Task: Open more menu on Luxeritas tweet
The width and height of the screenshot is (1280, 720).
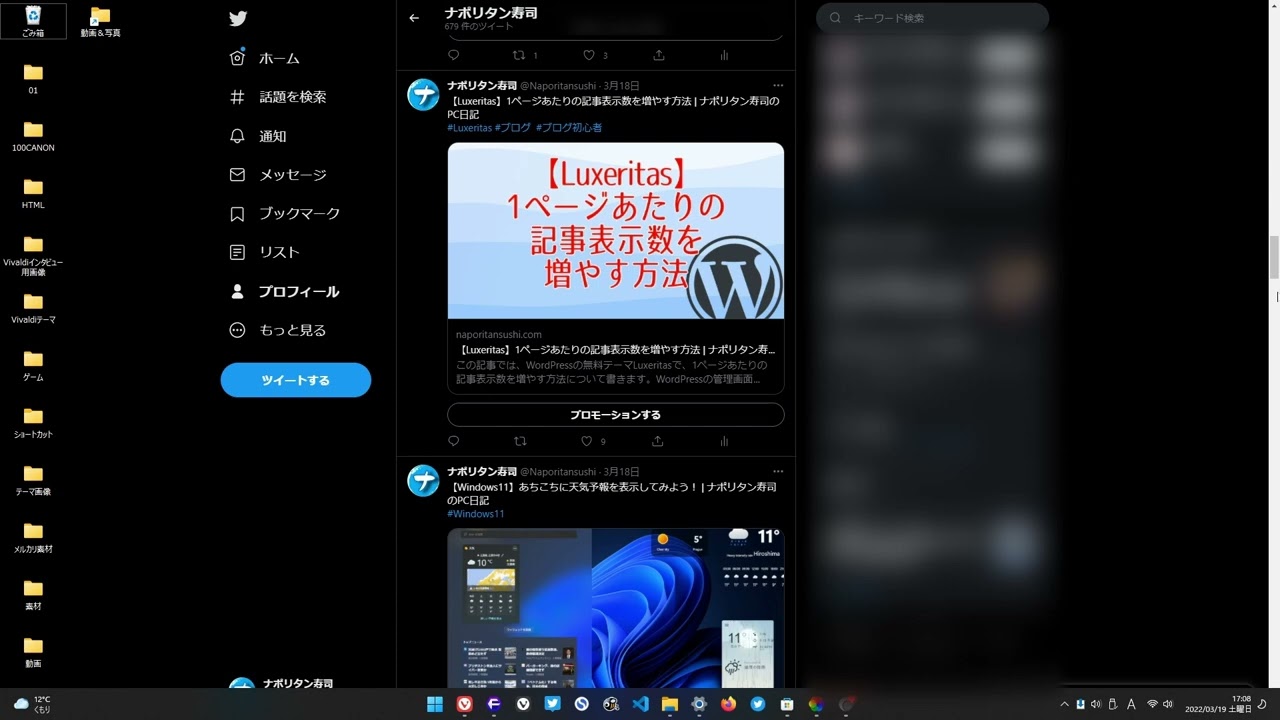Action: coord(778,86)
